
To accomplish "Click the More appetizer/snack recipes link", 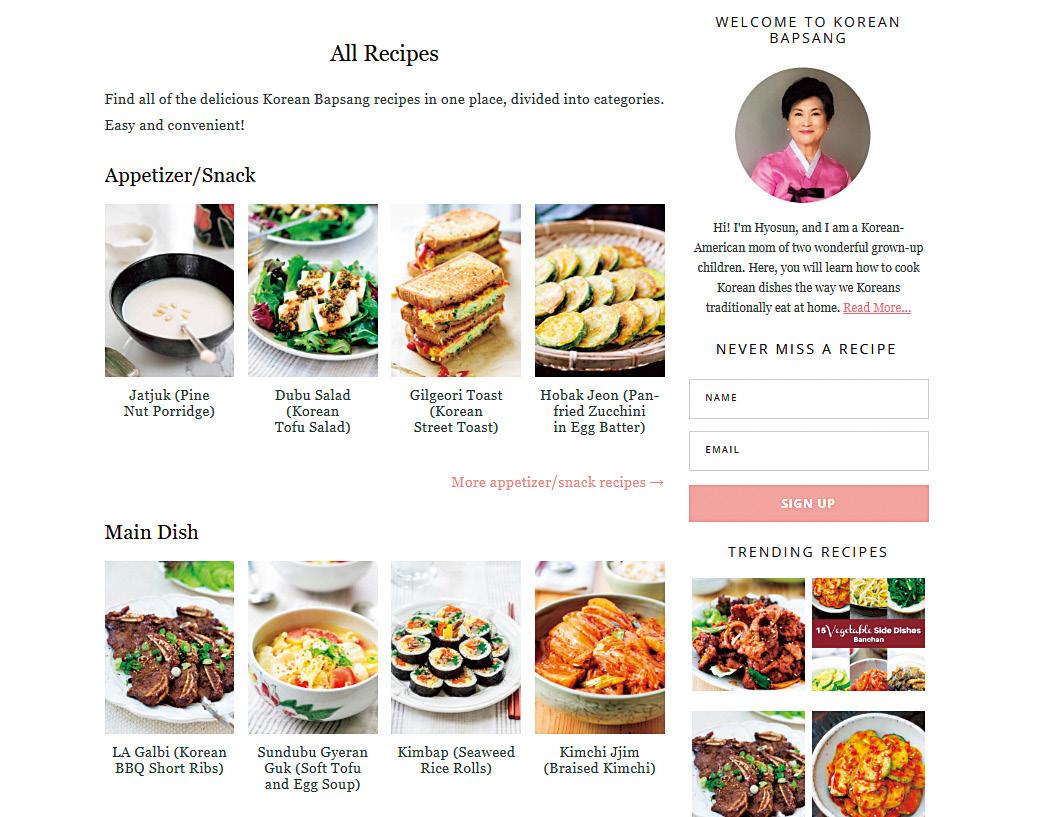I will [557, 482].
